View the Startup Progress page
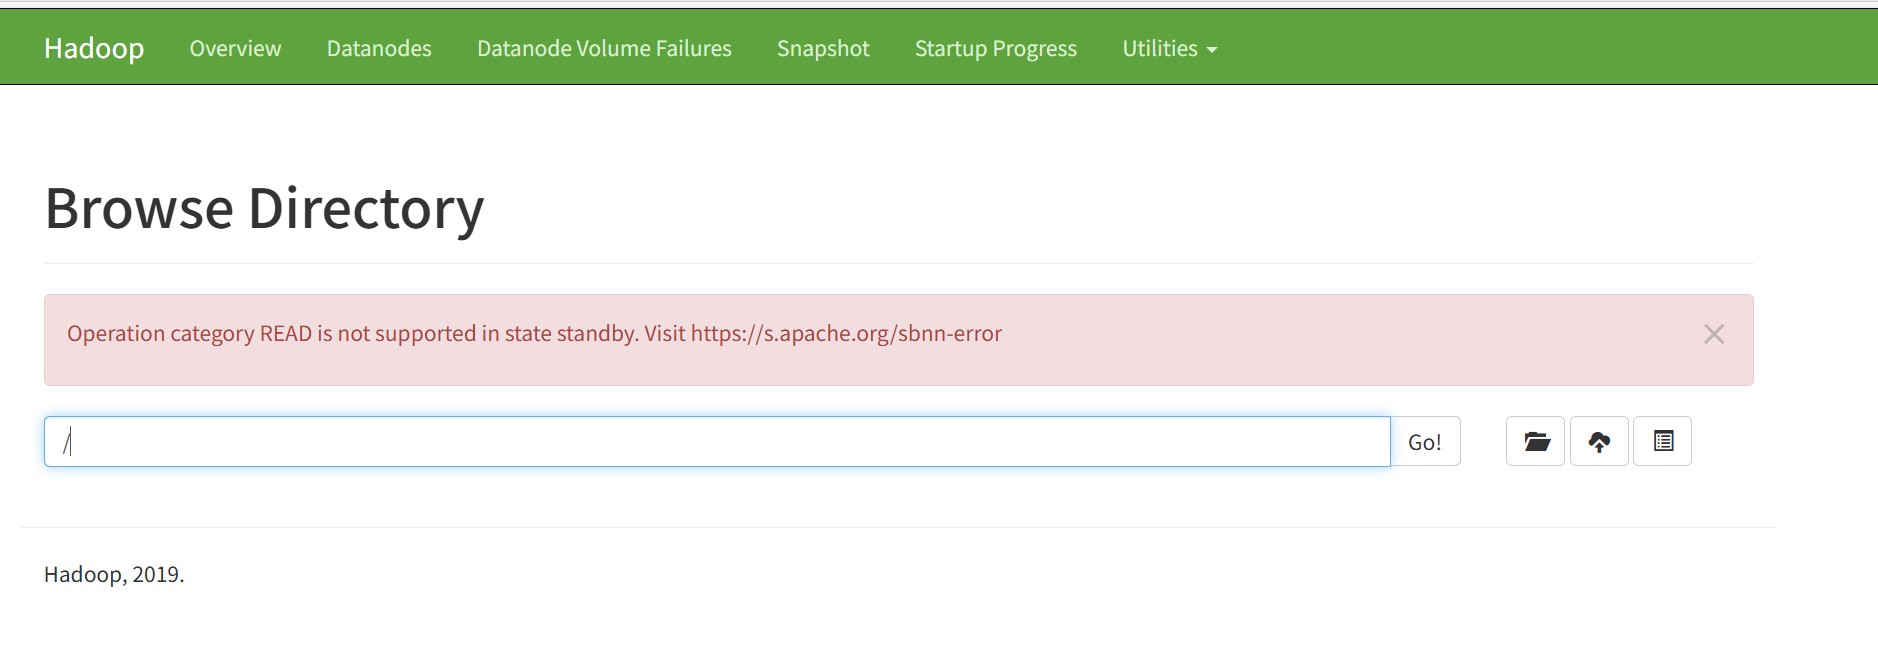1878x656 pixels. pos(995,47)
